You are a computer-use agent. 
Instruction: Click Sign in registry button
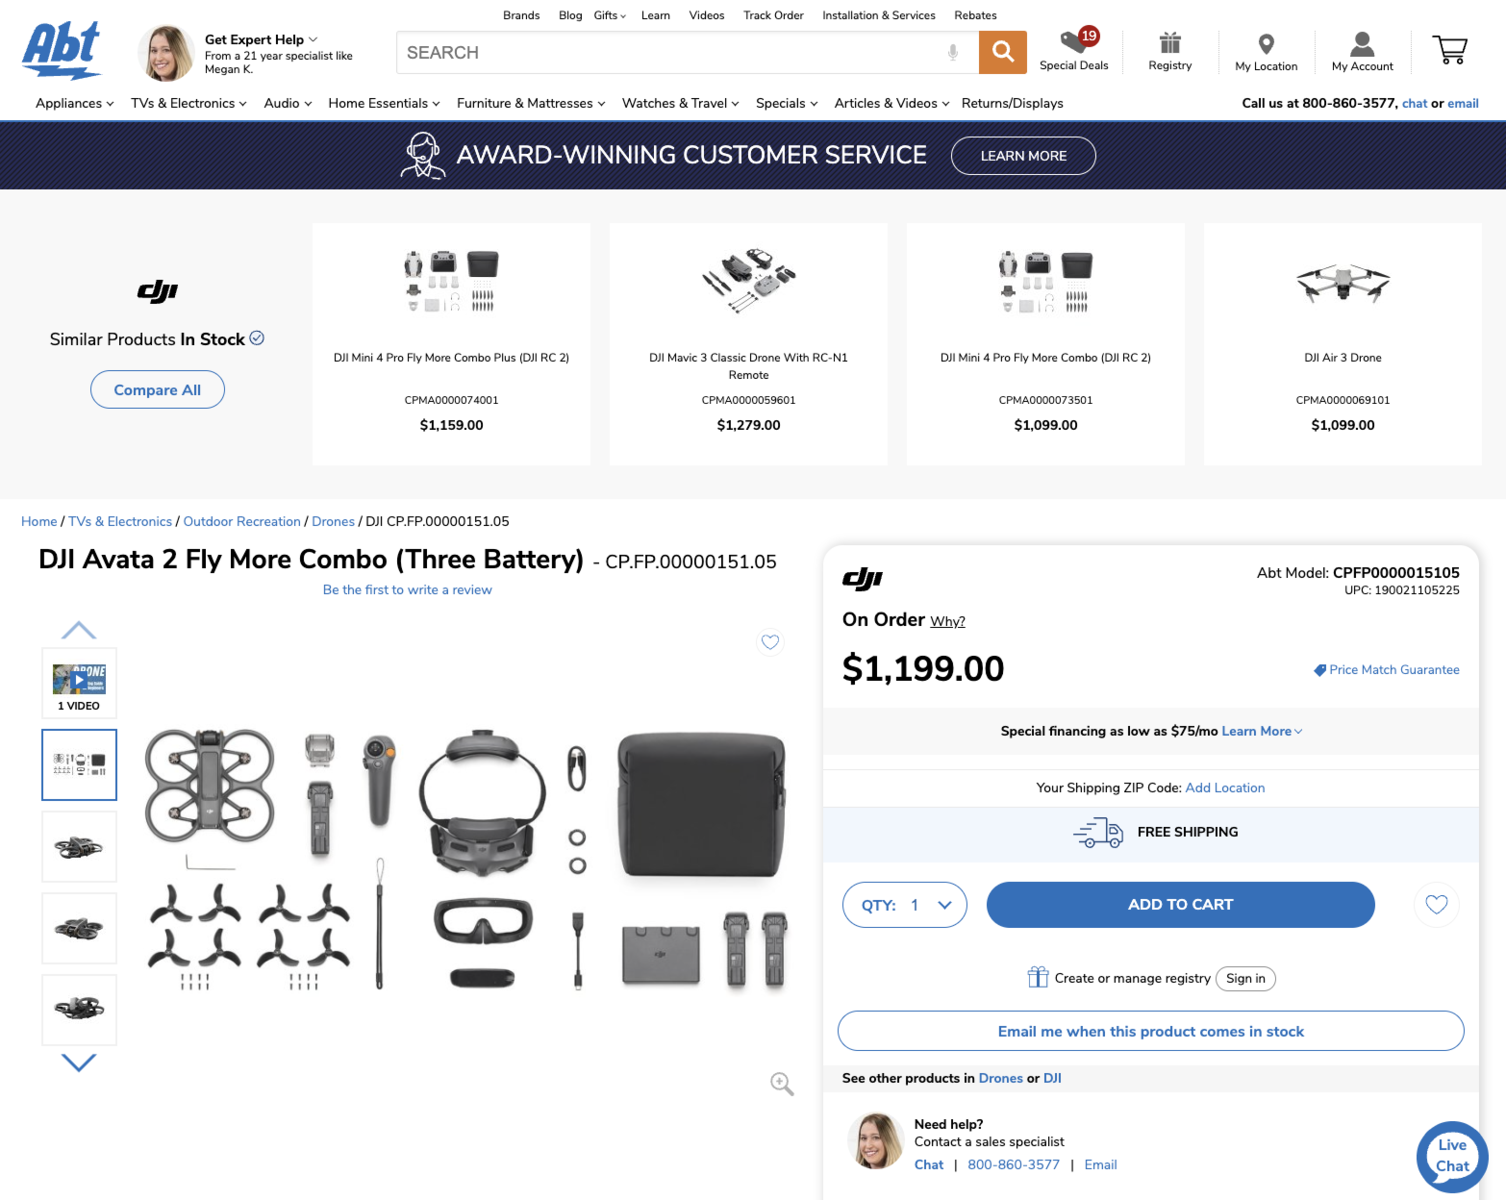coord(1245,978)
